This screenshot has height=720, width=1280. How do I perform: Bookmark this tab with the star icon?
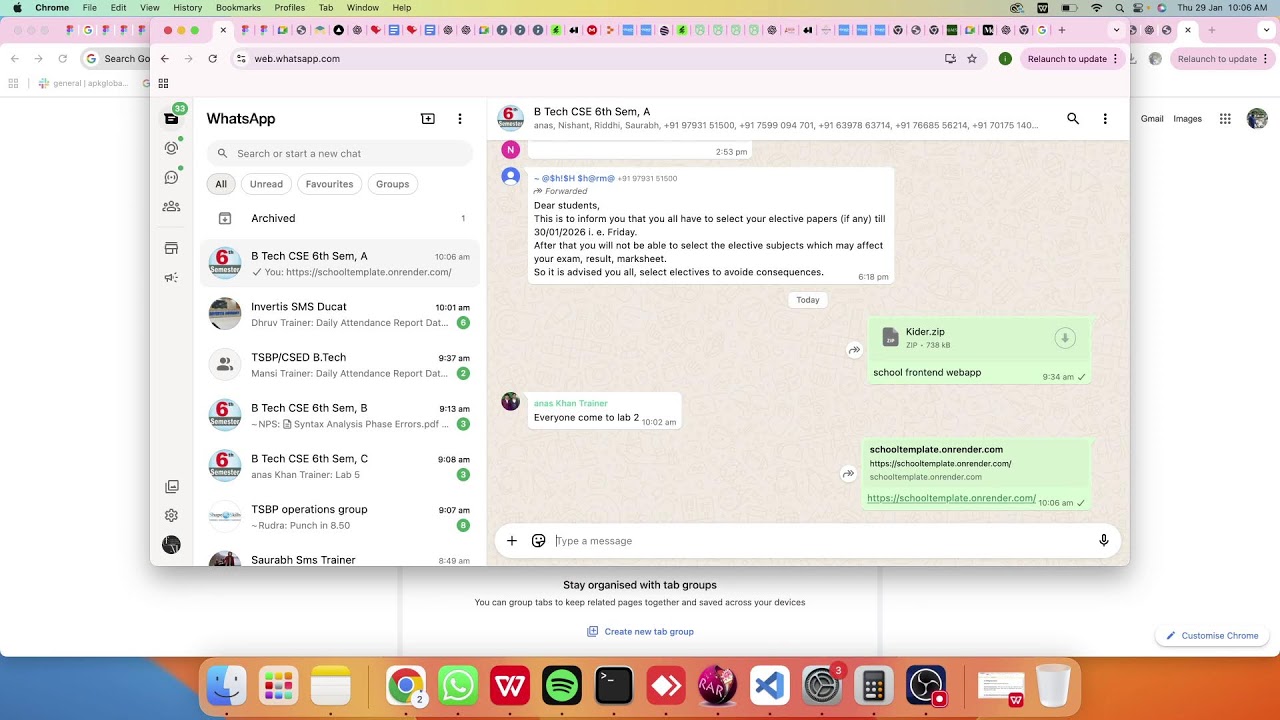tap(972, 59)
